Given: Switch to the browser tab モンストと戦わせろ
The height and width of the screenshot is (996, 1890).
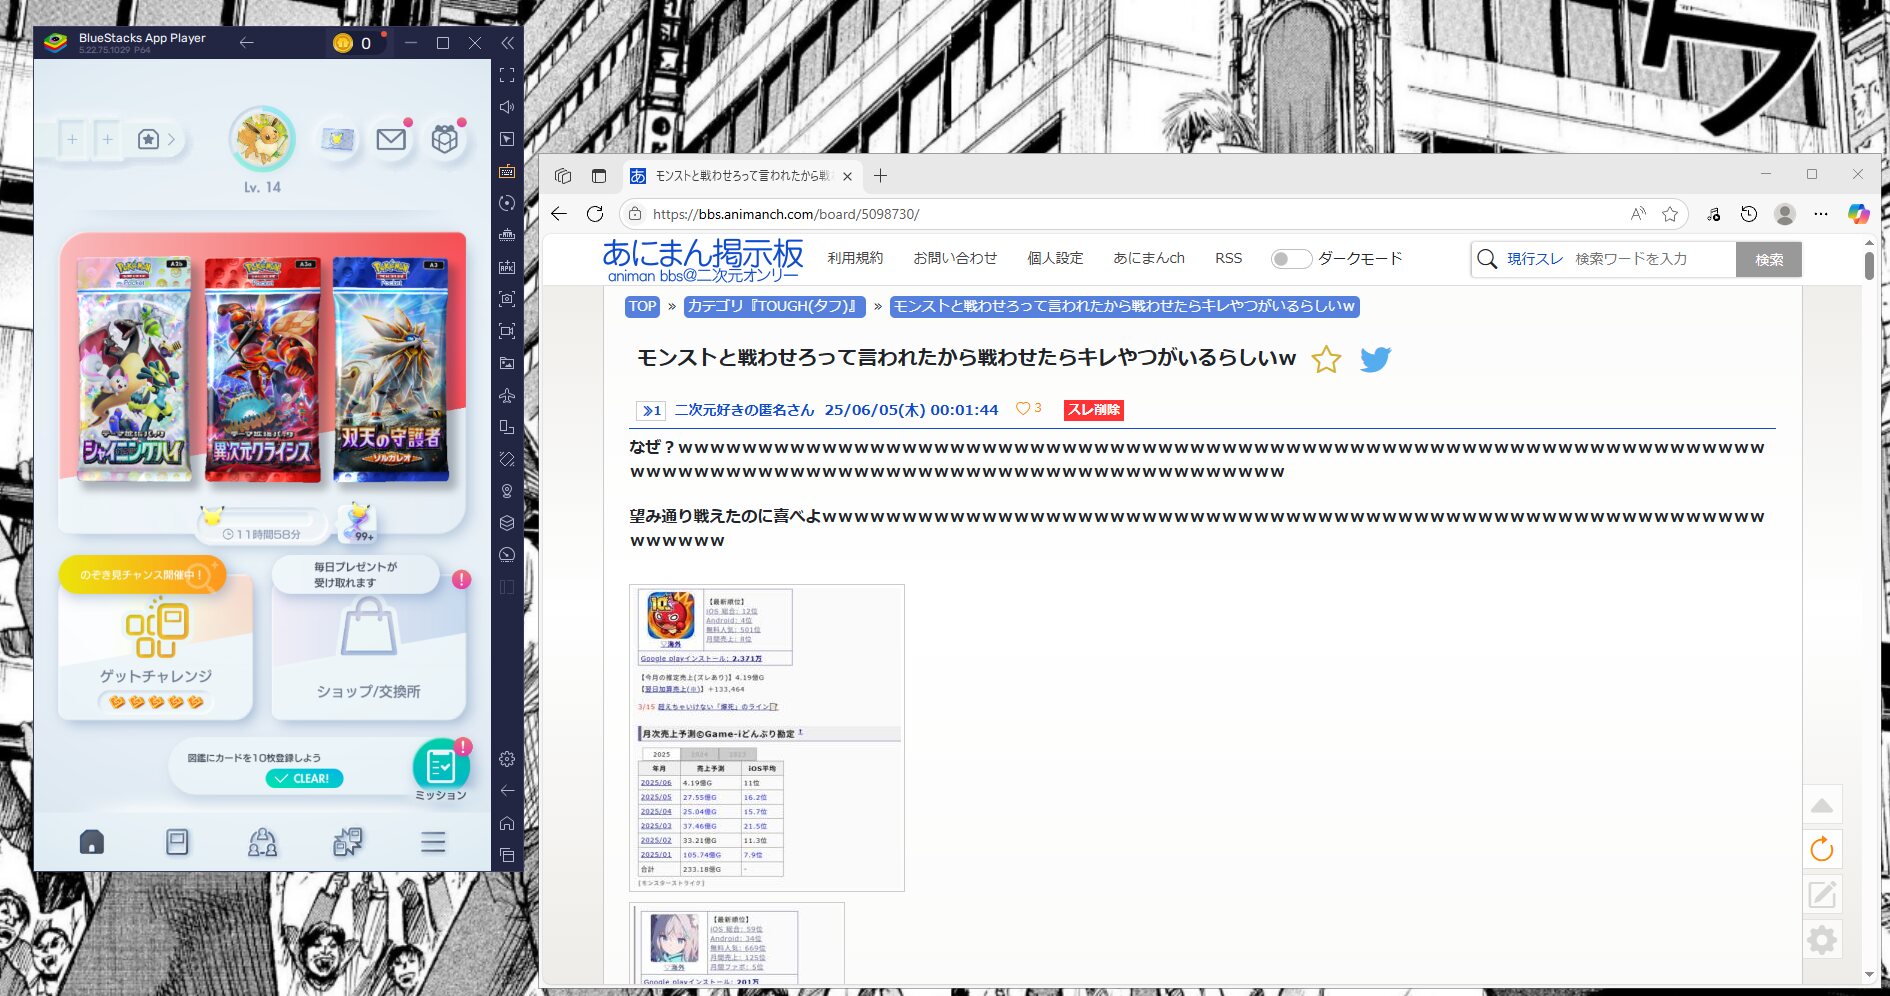Looking at the screenshot, I should tap(740, 176).
